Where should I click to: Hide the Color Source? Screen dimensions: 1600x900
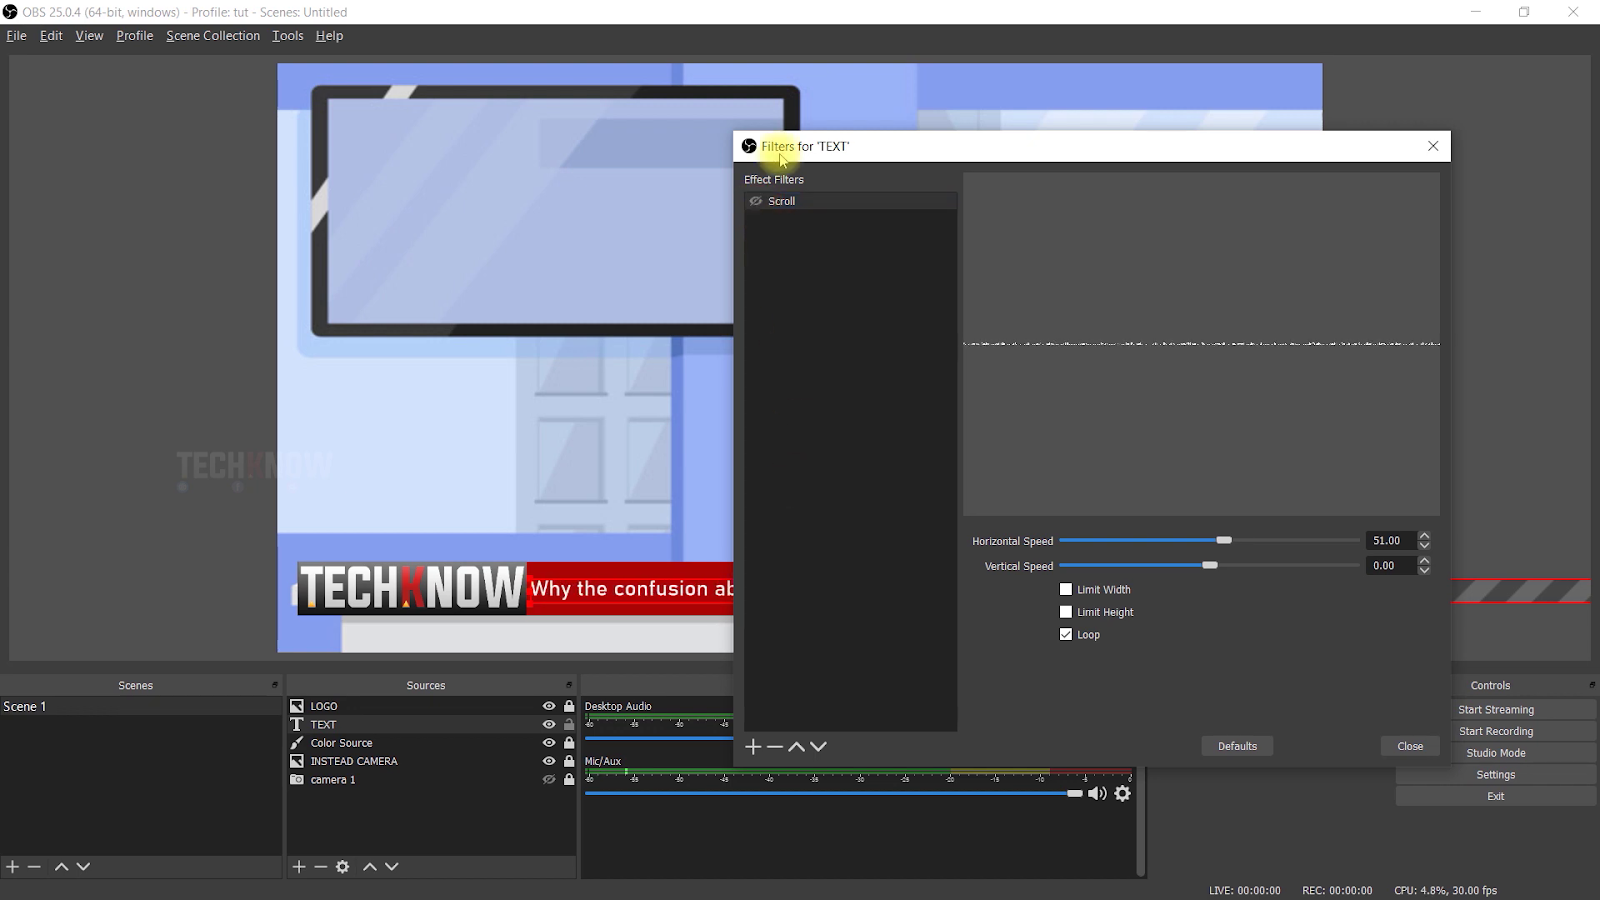click(549, 743)
